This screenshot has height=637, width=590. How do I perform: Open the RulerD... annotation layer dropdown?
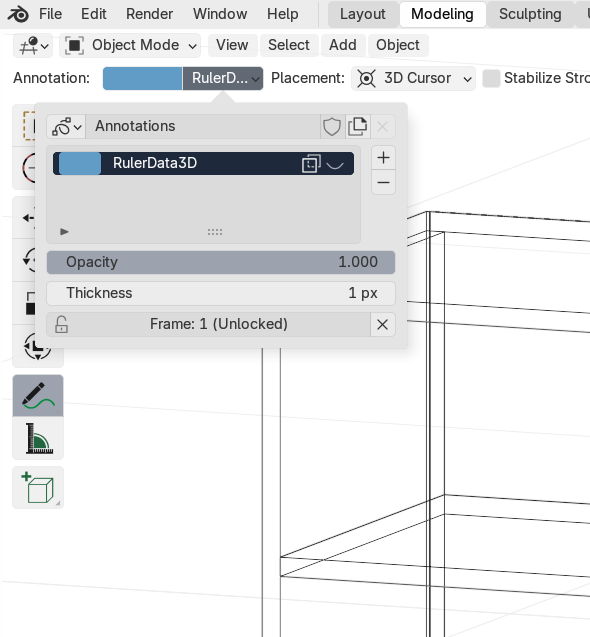tap(223, 78)
